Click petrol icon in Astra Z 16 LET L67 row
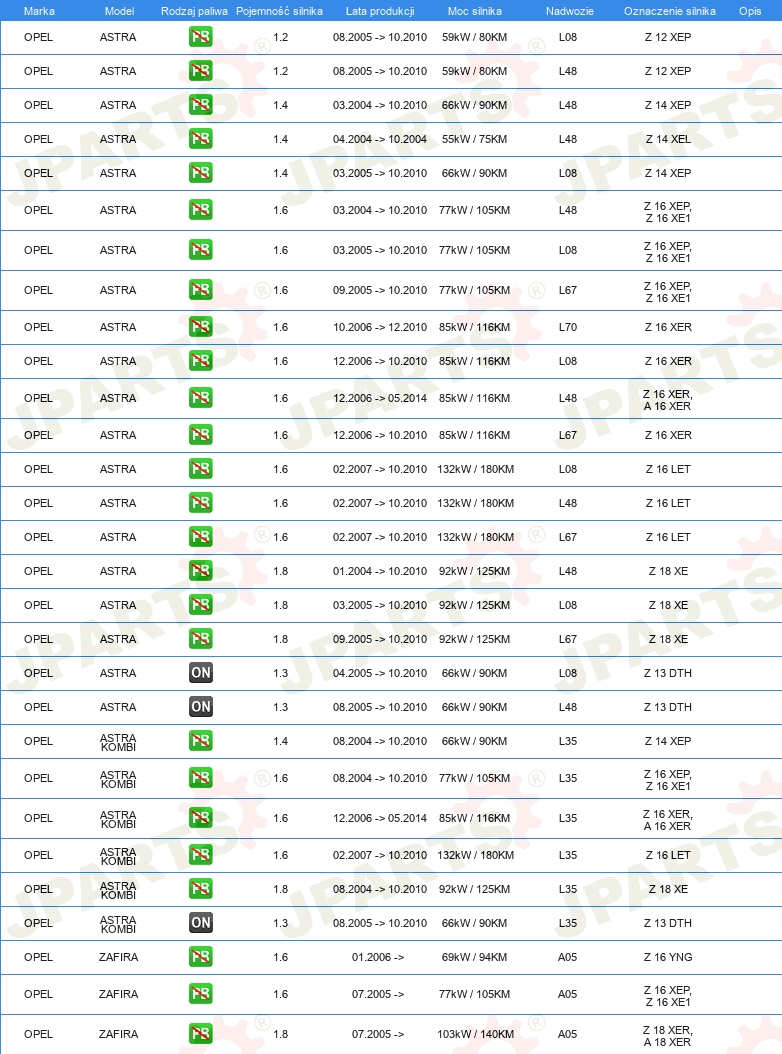Screen dimensions: 782x1054 pos(200,537)
